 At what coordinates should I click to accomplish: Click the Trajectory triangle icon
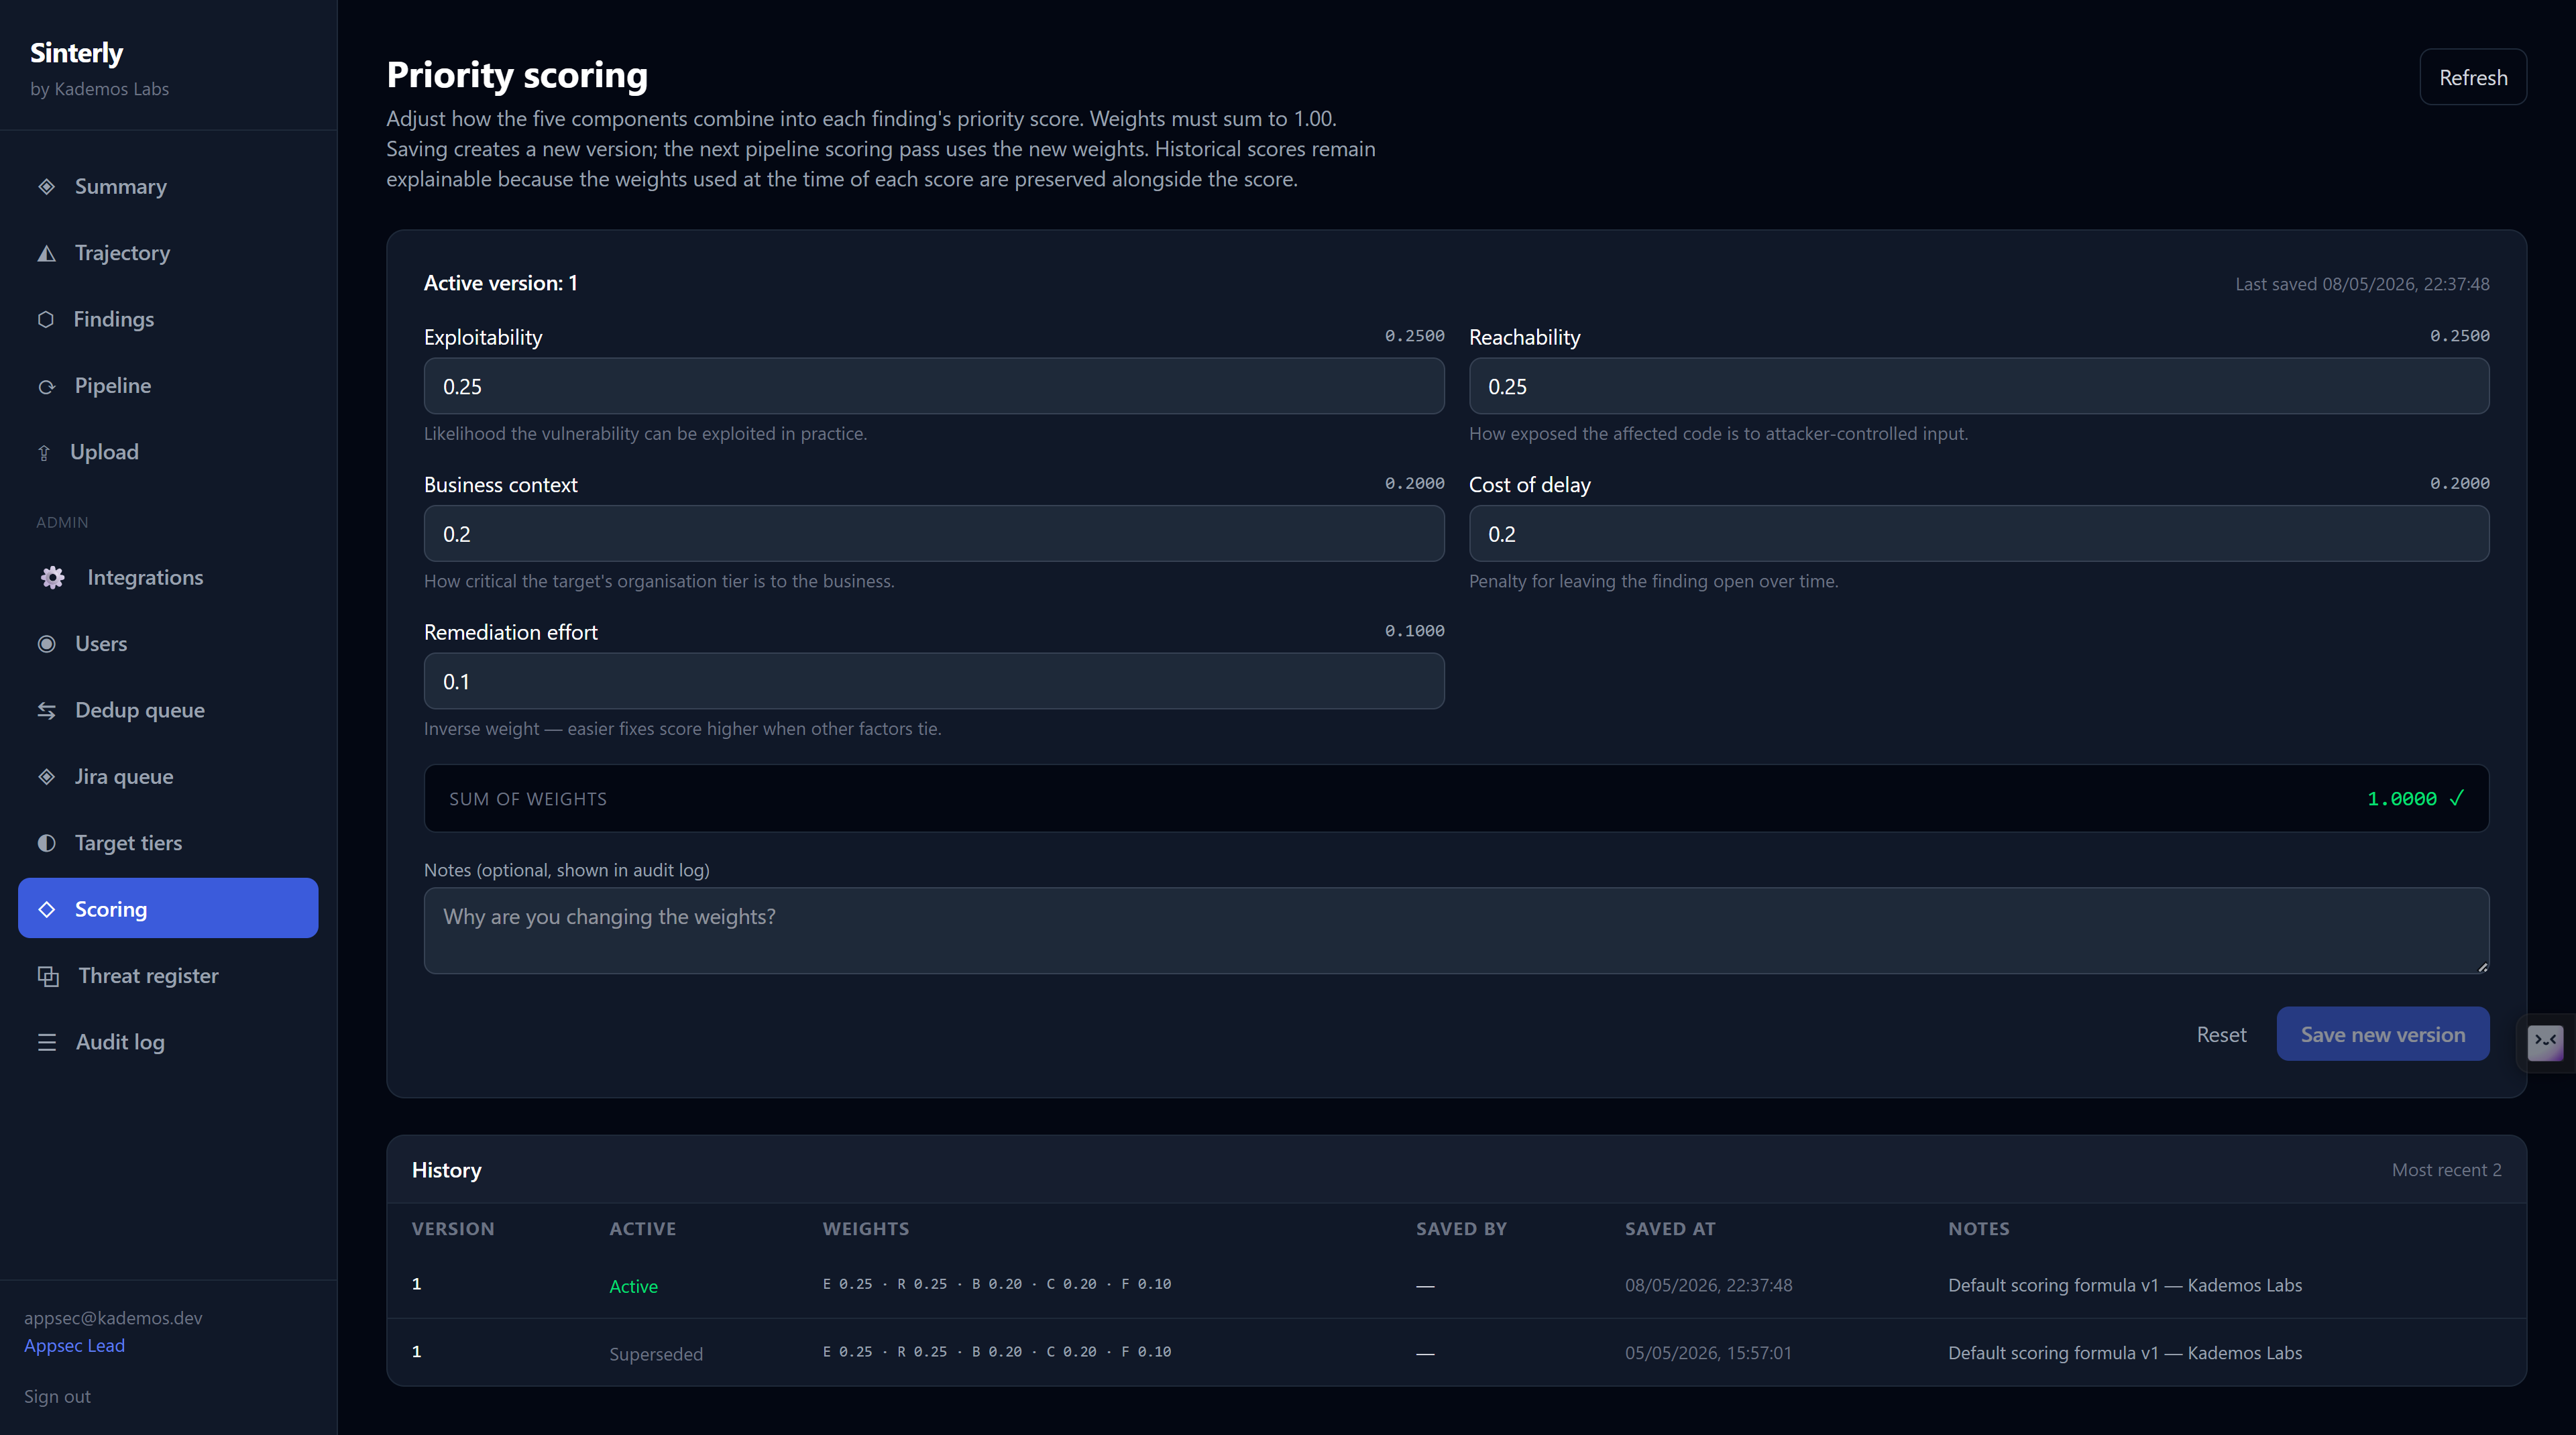pos(46,253)
